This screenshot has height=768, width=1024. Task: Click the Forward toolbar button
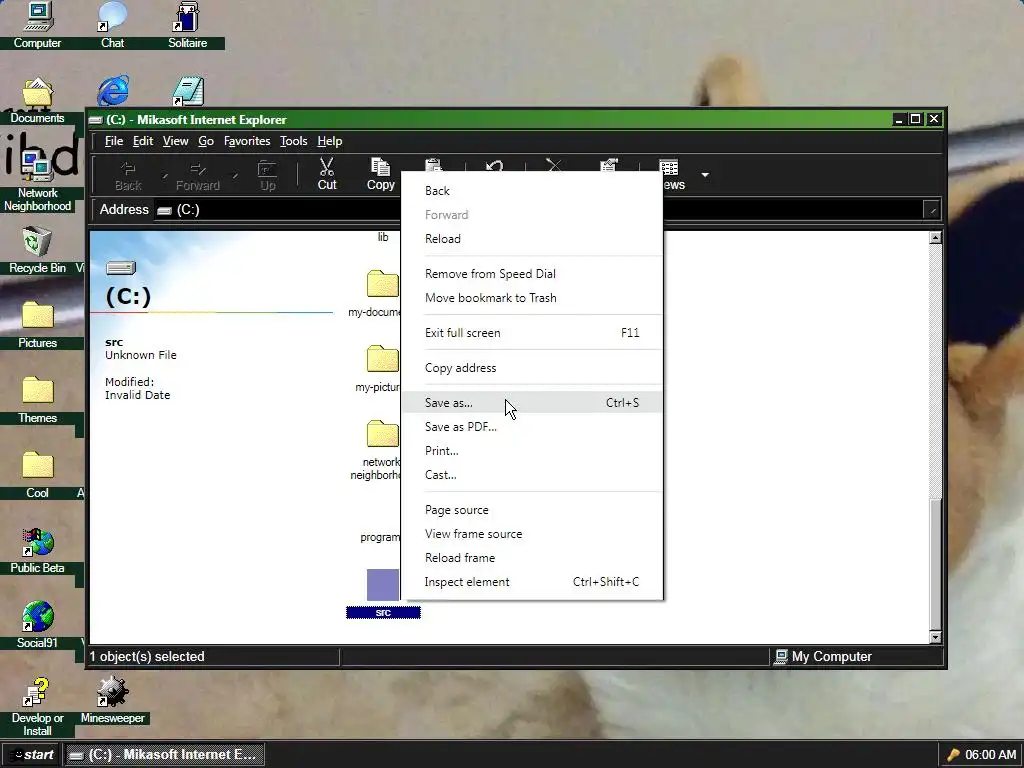[197, 176]
